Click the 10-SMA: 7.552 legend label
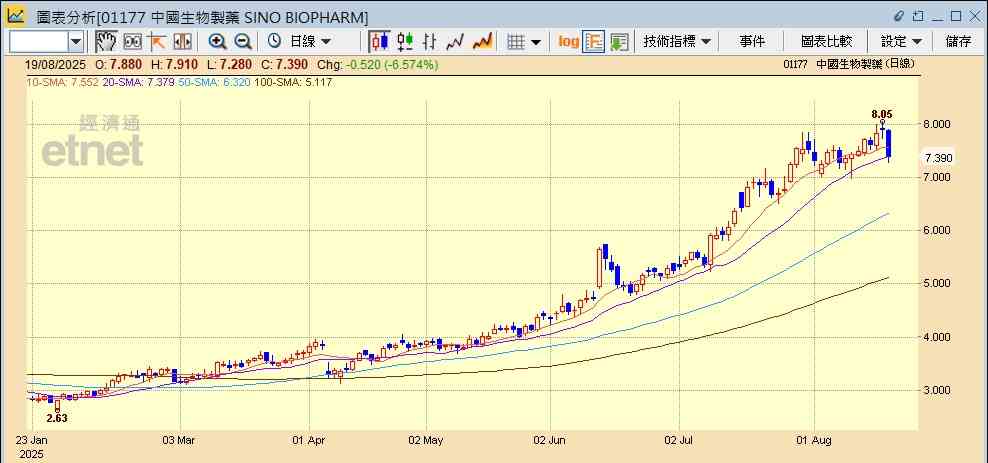 coord(62,83)
